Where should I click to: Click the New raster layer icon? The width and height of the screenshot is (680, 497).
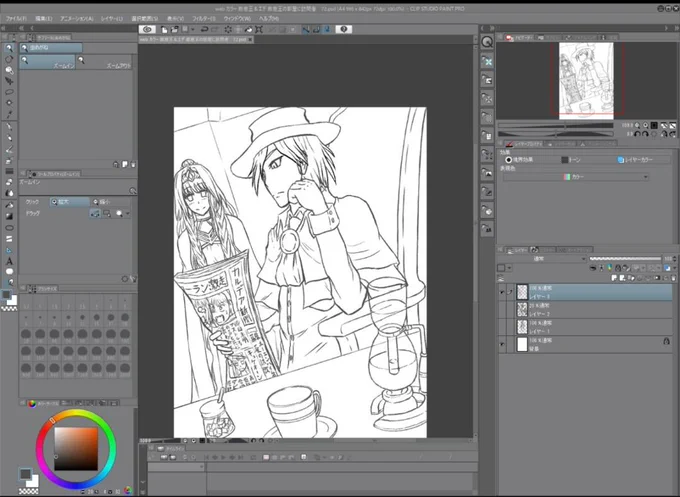[615, 278]
